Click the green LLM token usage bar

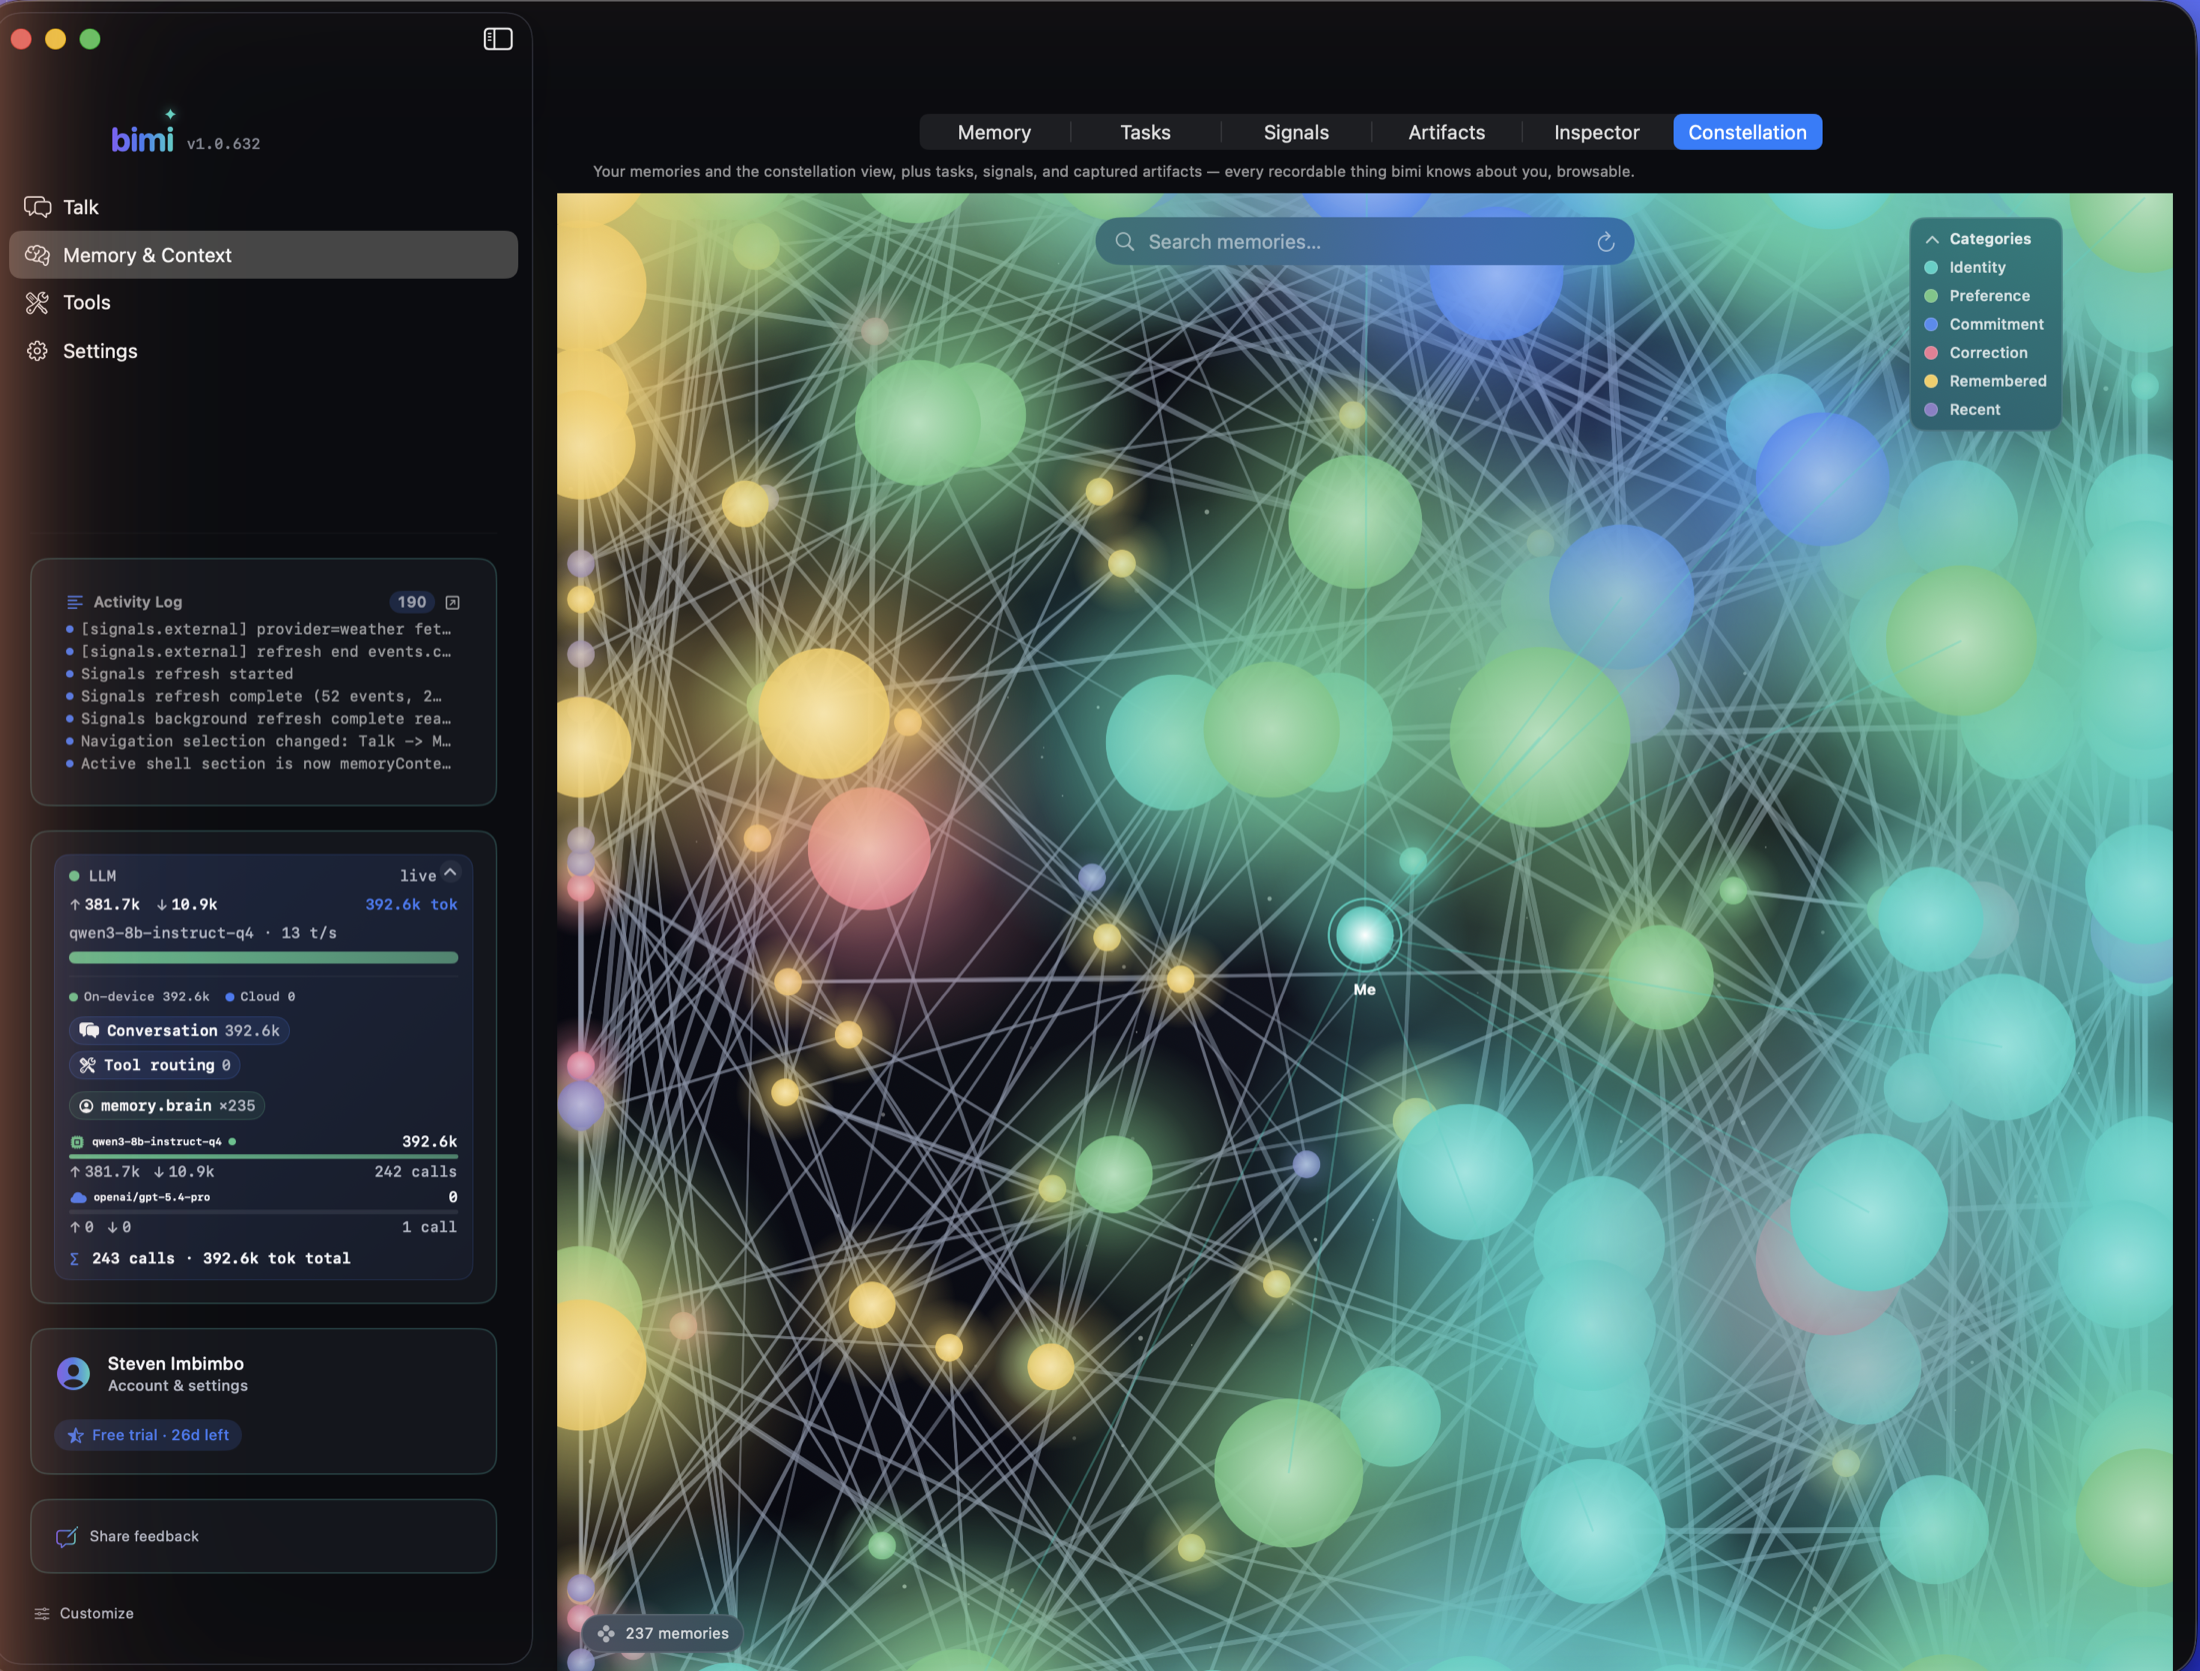pos(264,958)
